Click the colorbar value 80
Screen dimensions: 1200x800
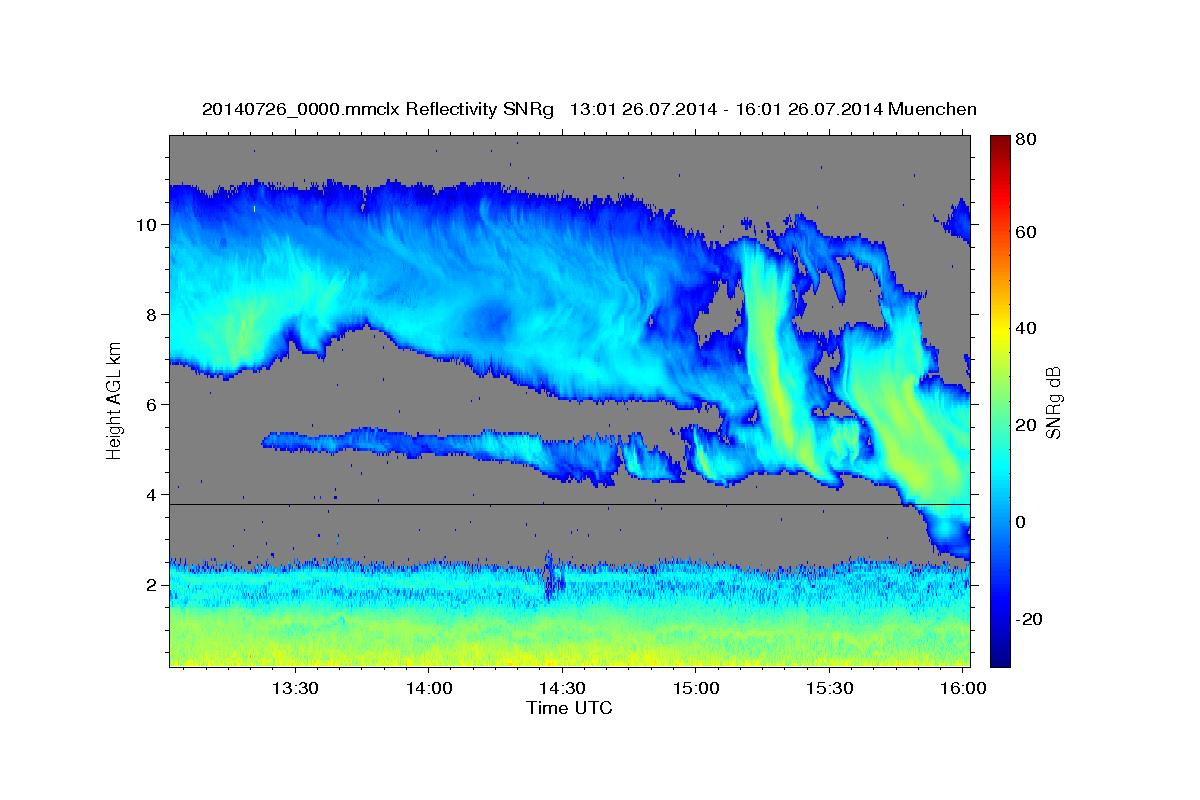tap(1027, 140)
